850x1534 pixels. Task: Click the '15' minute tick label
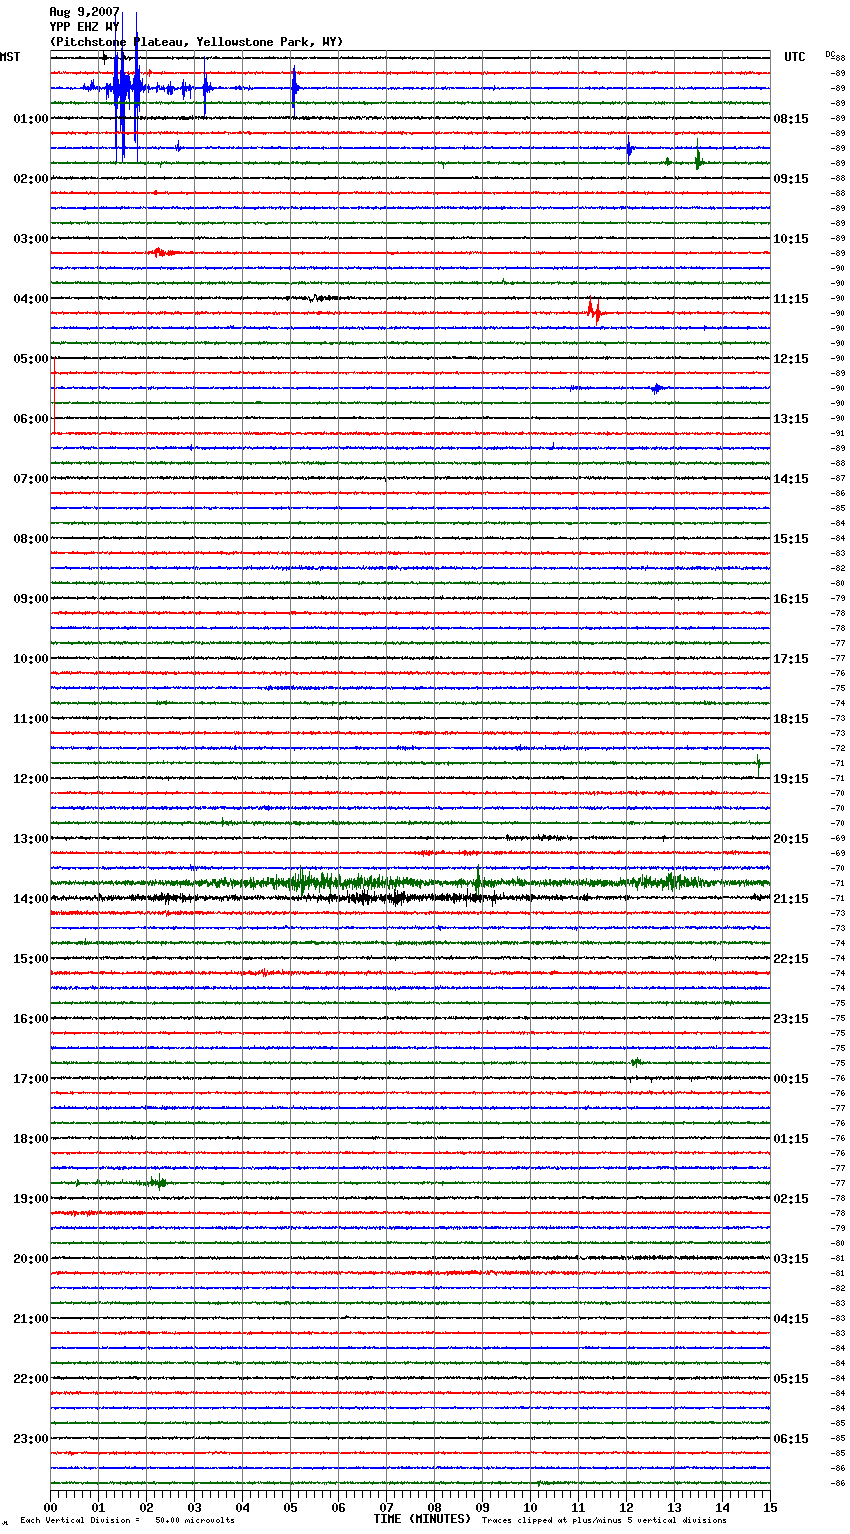click(770, 1507)
